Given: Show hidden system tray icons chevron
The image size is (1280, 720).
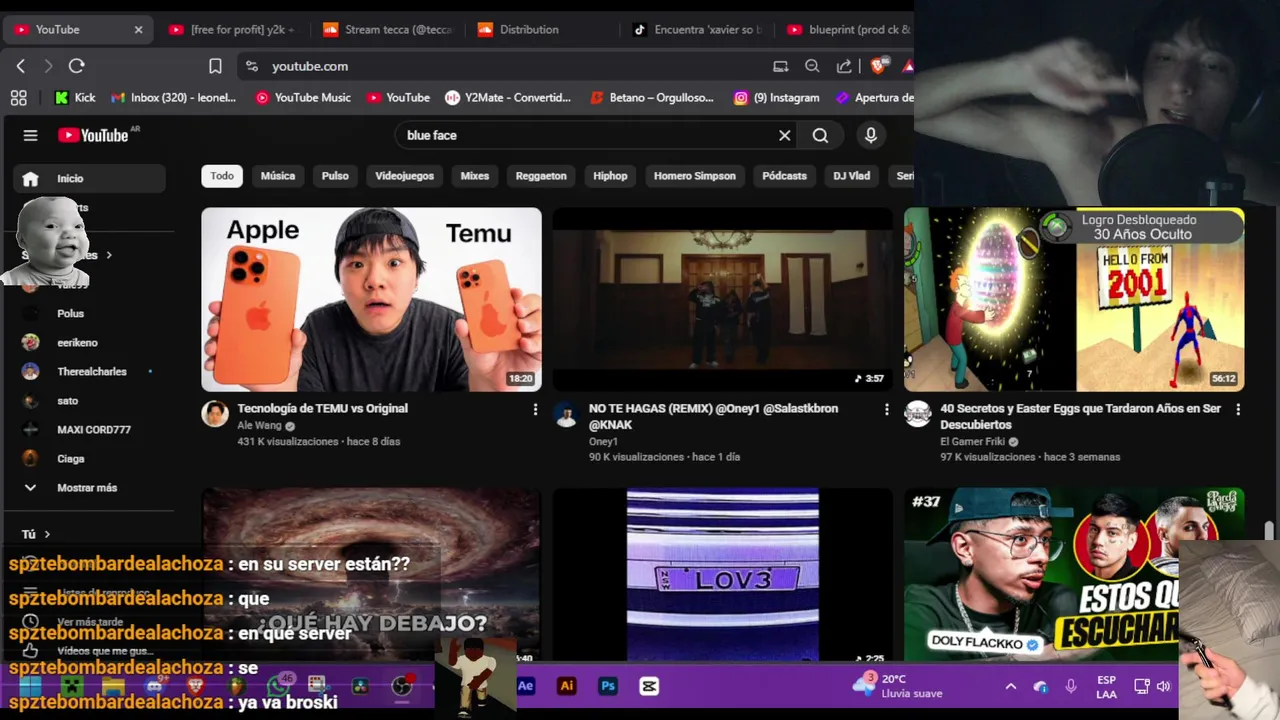Looking at the screenshot, I should click(x=1010, y=686).
